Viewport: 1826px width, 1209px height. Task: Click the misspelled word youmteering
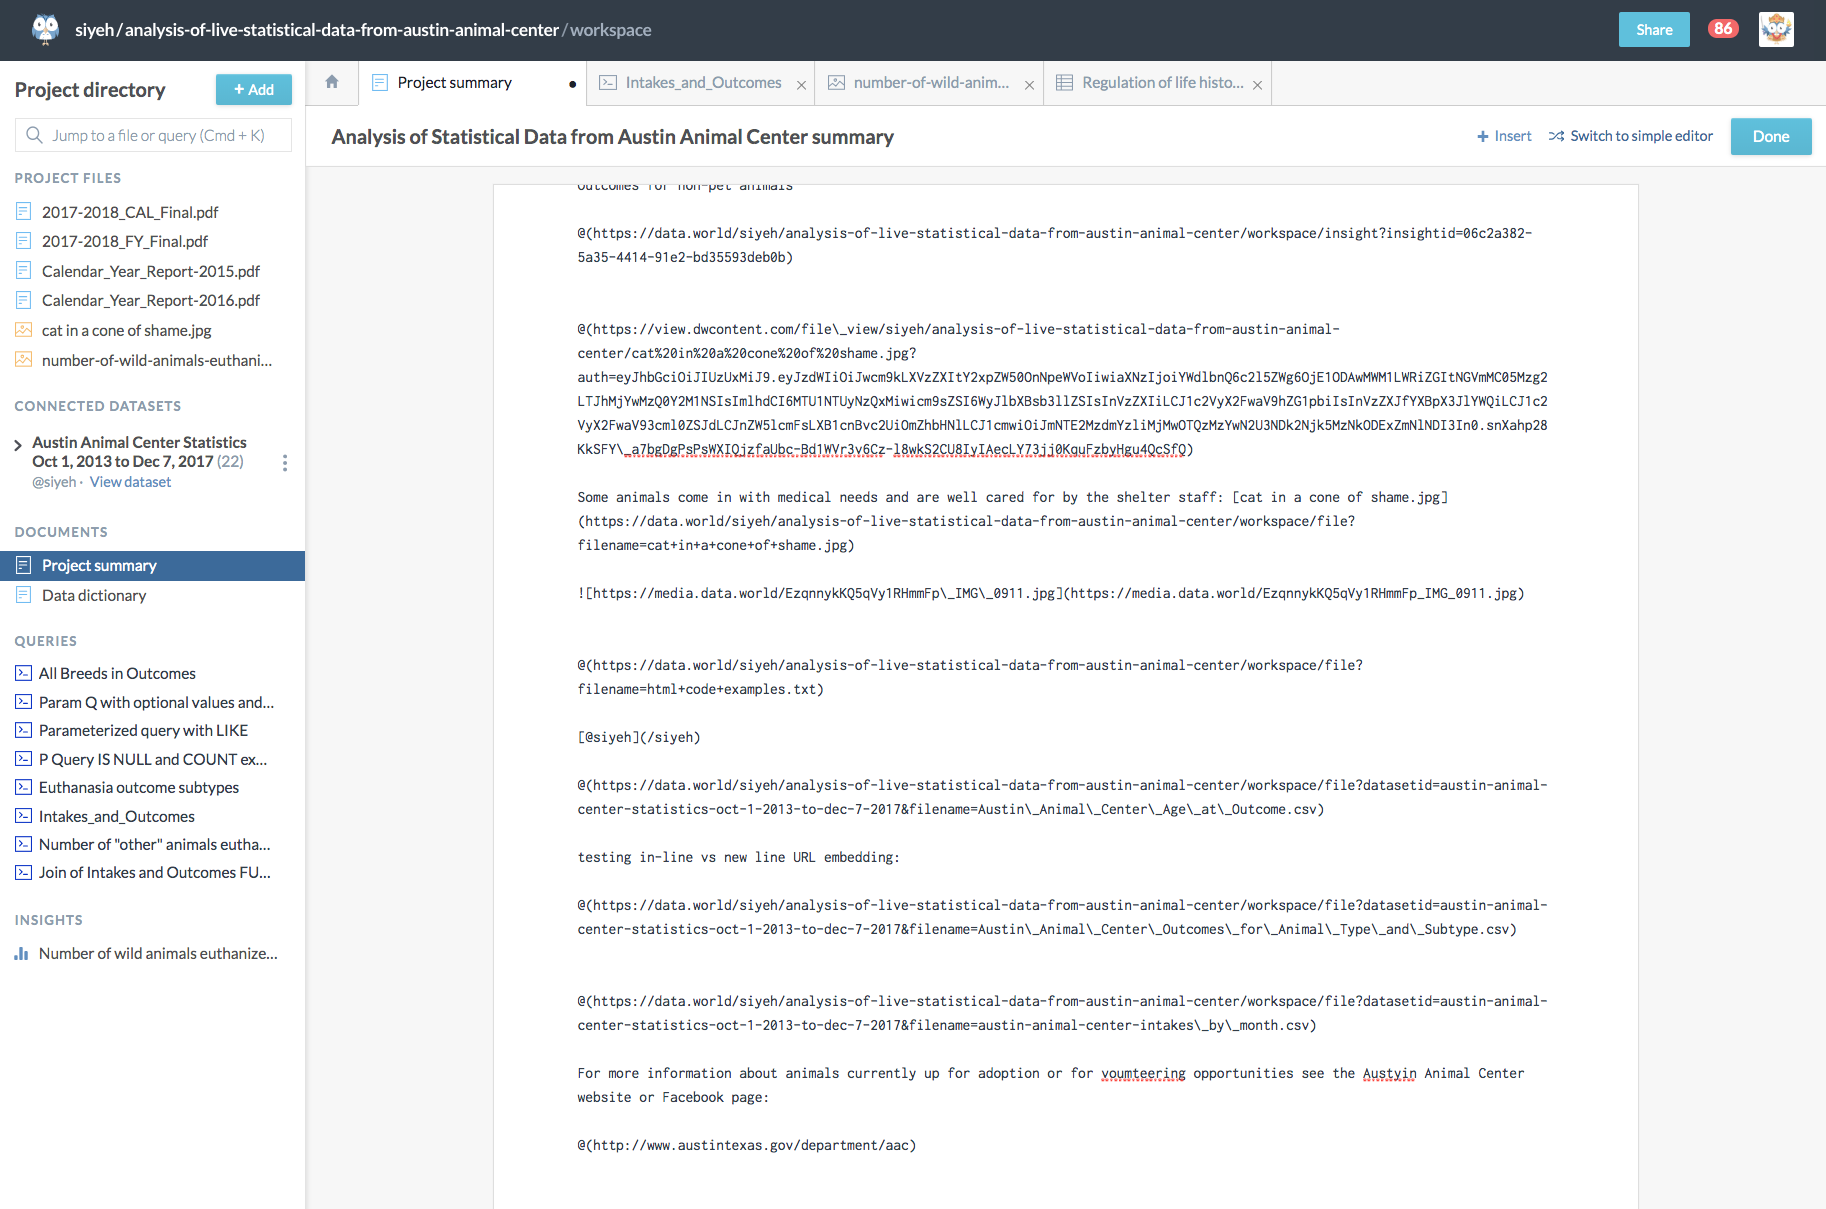point(1143,1073)
